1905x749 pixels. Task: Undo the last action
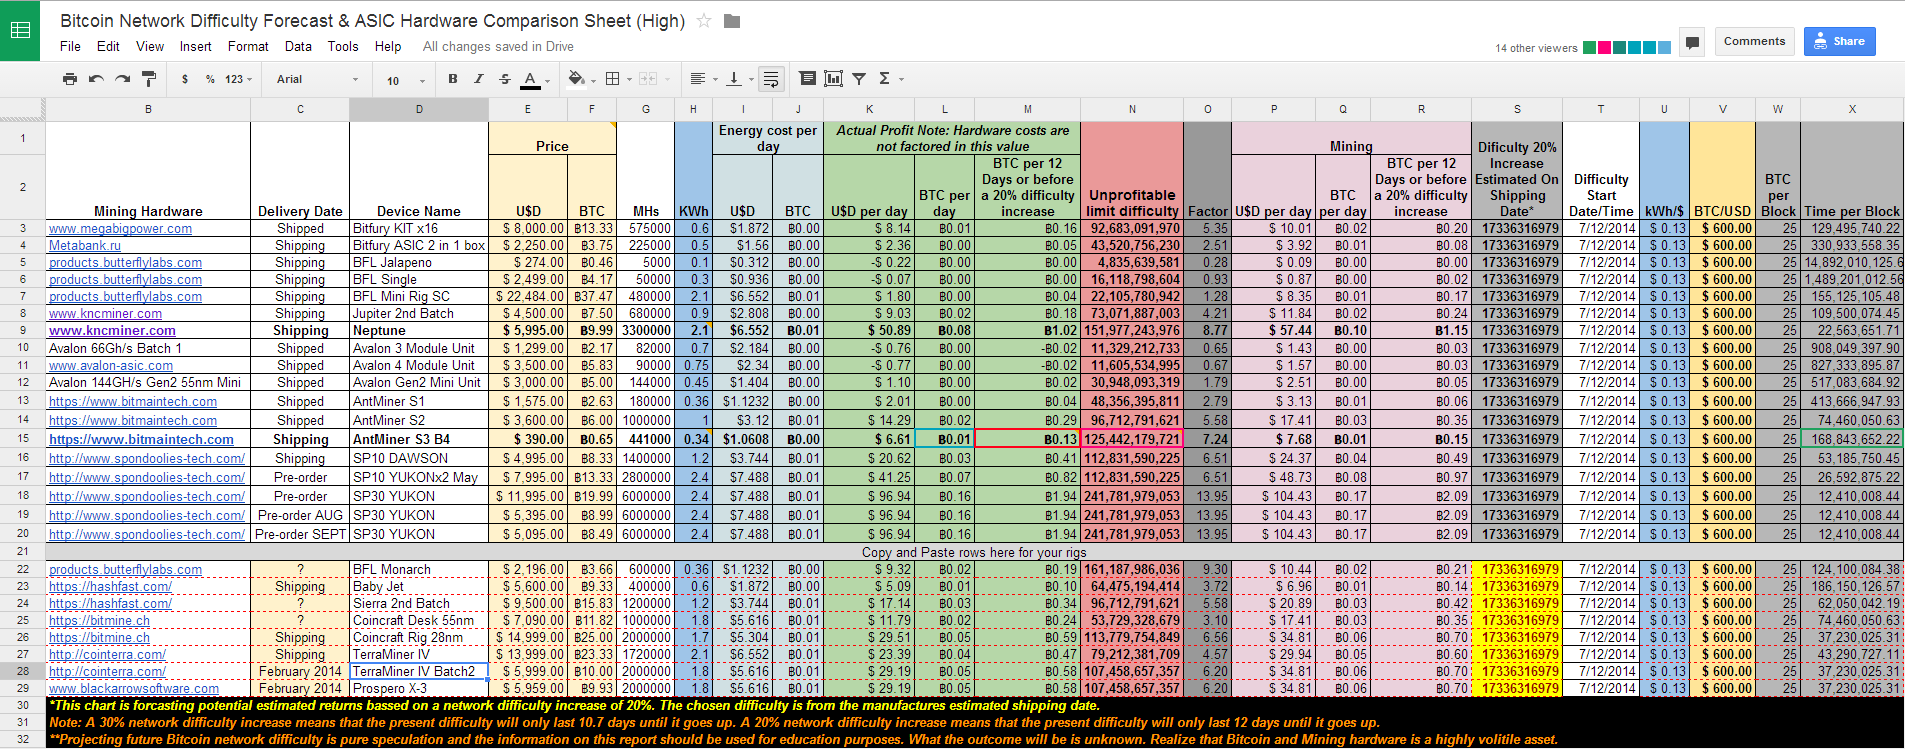(x=96, y=79)
